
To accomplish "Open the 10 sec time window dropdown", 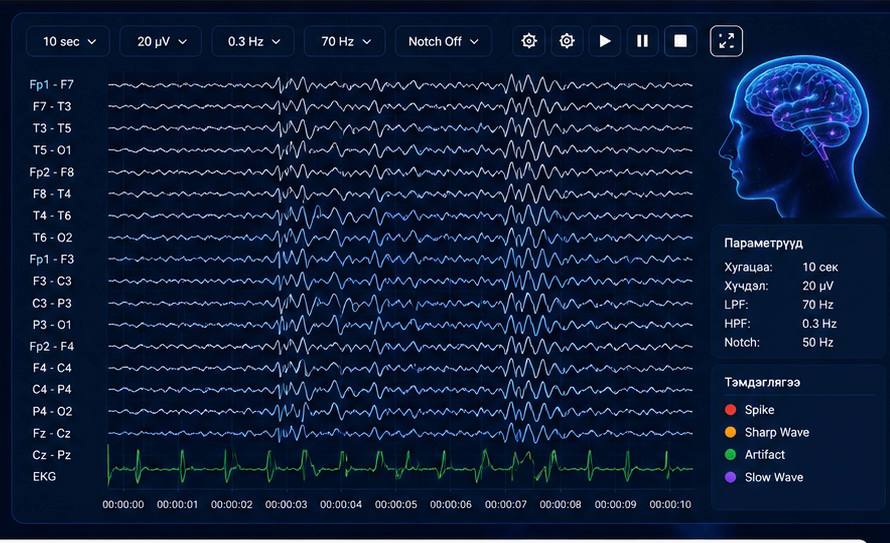I will 68,41.
